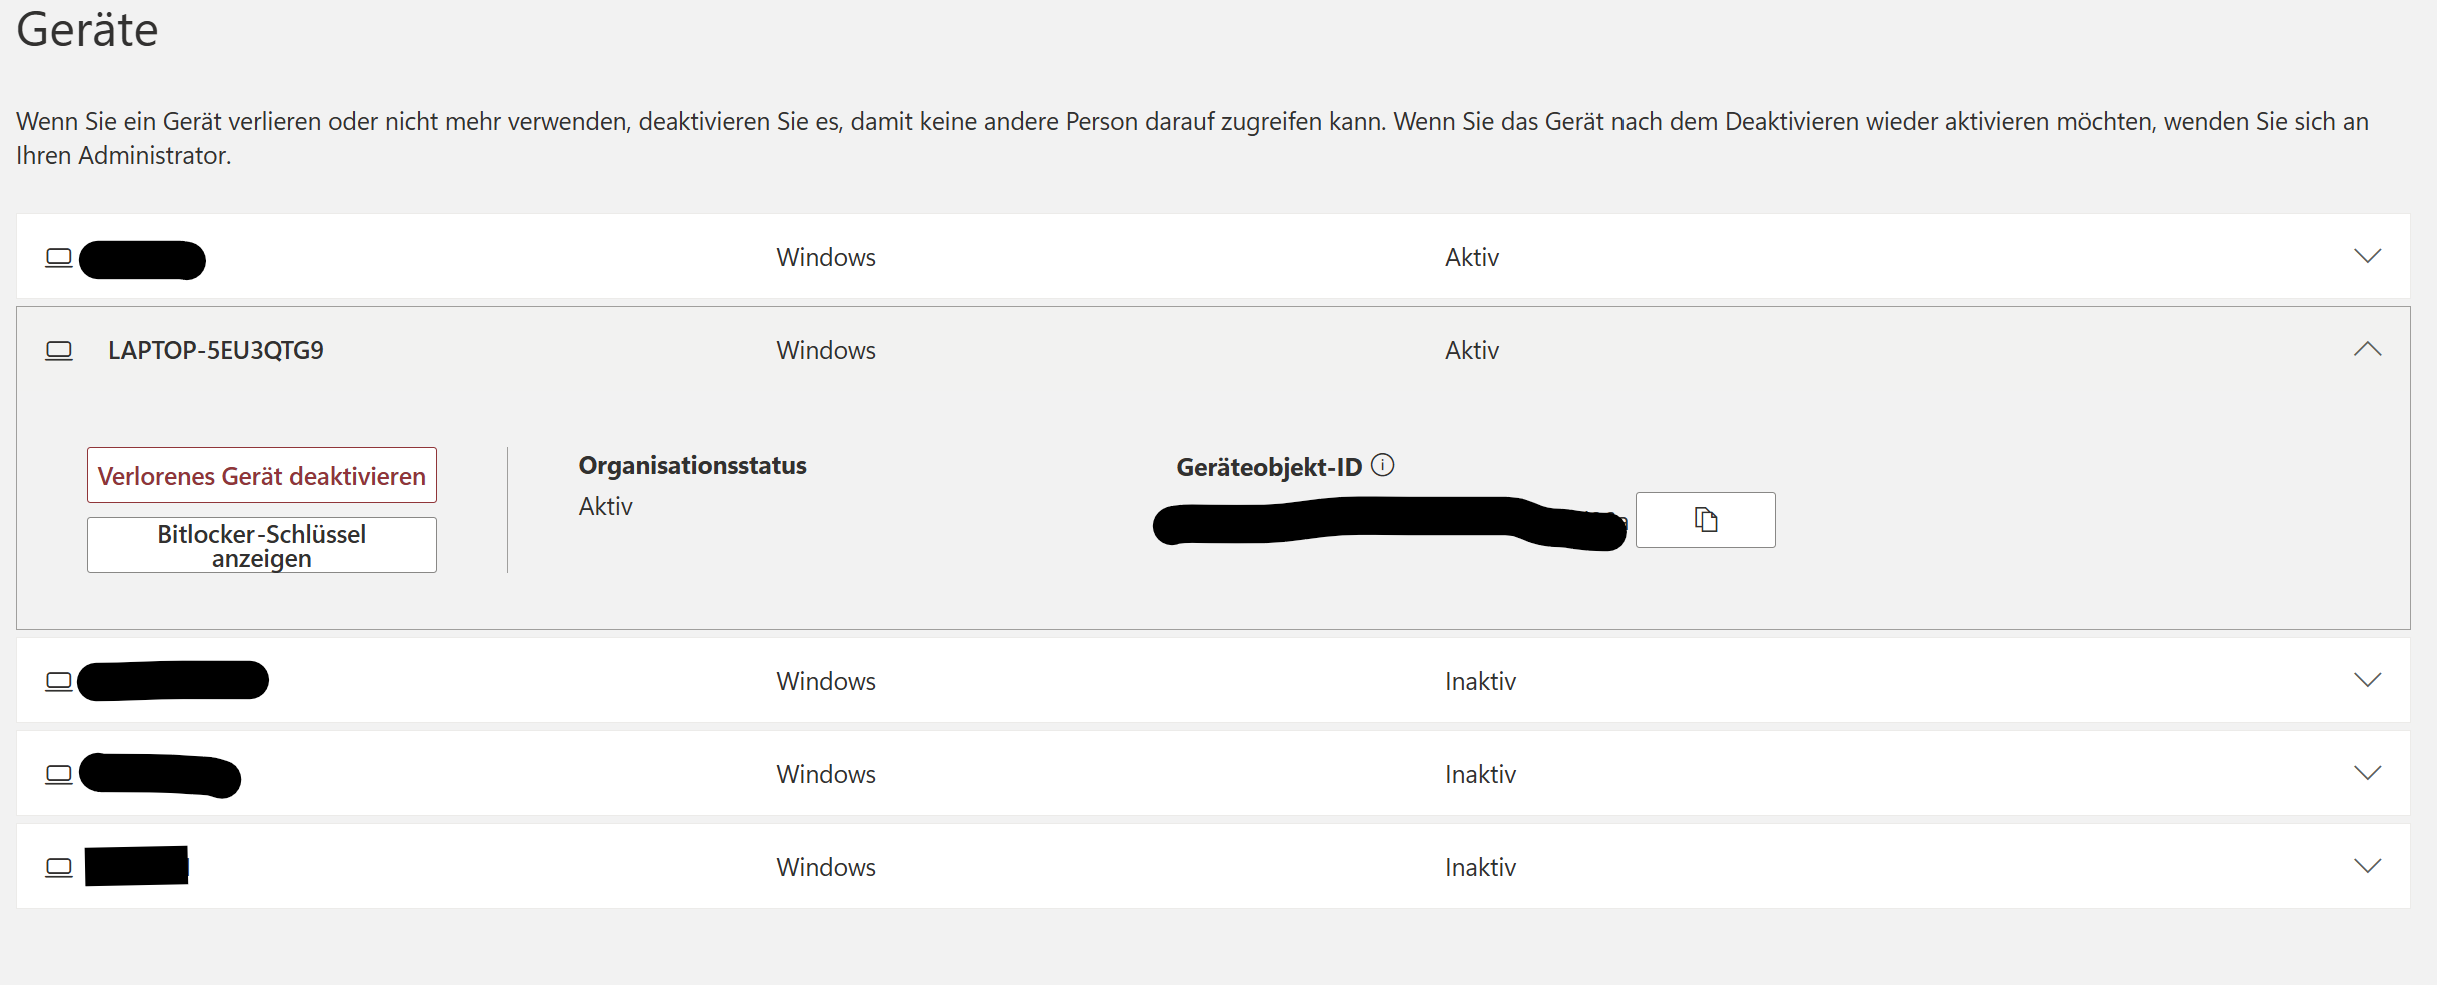Click the laptop icon beside LAPTOP-5EU3QTG9

click(59, 351)
